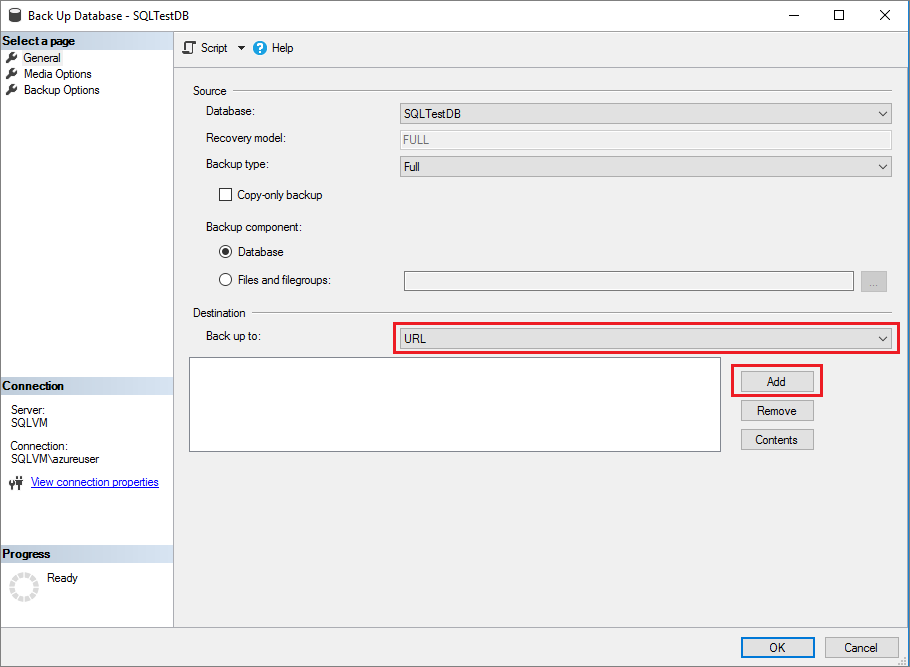Click the Script toolbar icon
The width and height of the screenshot is (910, 667).
pyautogui.click(x=188, y=47)
